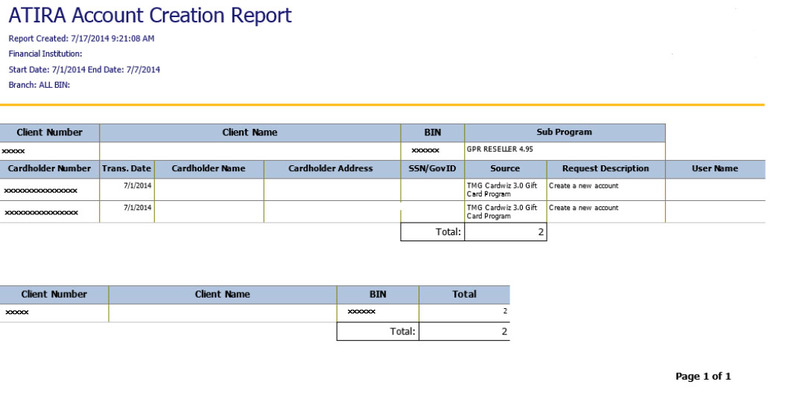
Task: Click the Request Description column header
Action: coord(605,169)
